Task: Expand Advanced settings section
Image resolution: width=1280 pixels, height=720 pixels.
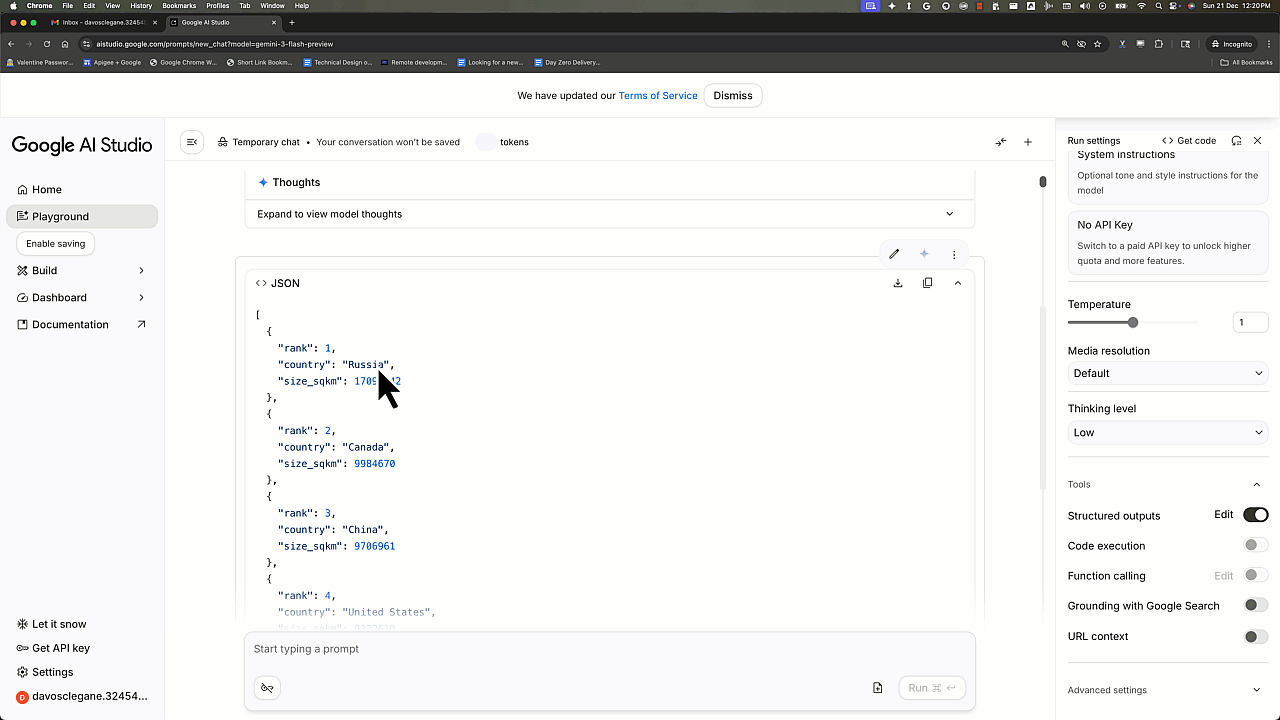Action: click(x=1168, y=690)
